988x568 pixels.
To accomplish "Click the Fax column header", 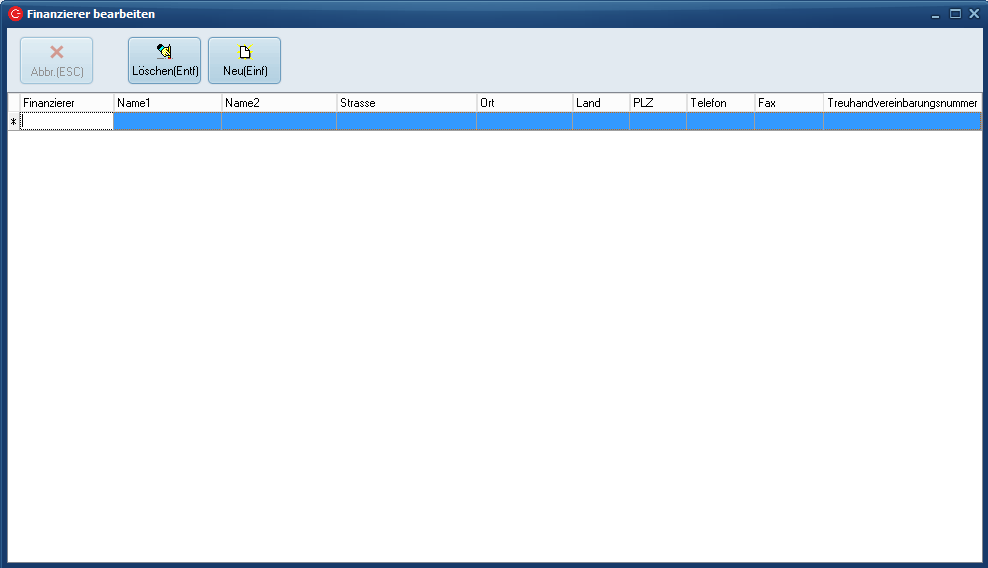I will point(788,103).
